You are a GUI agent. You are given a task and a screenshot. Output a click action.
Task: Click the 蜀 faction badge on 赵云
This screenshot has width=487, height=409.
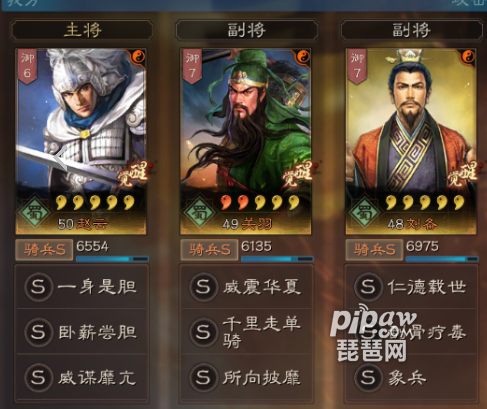(x=34, y=212)
